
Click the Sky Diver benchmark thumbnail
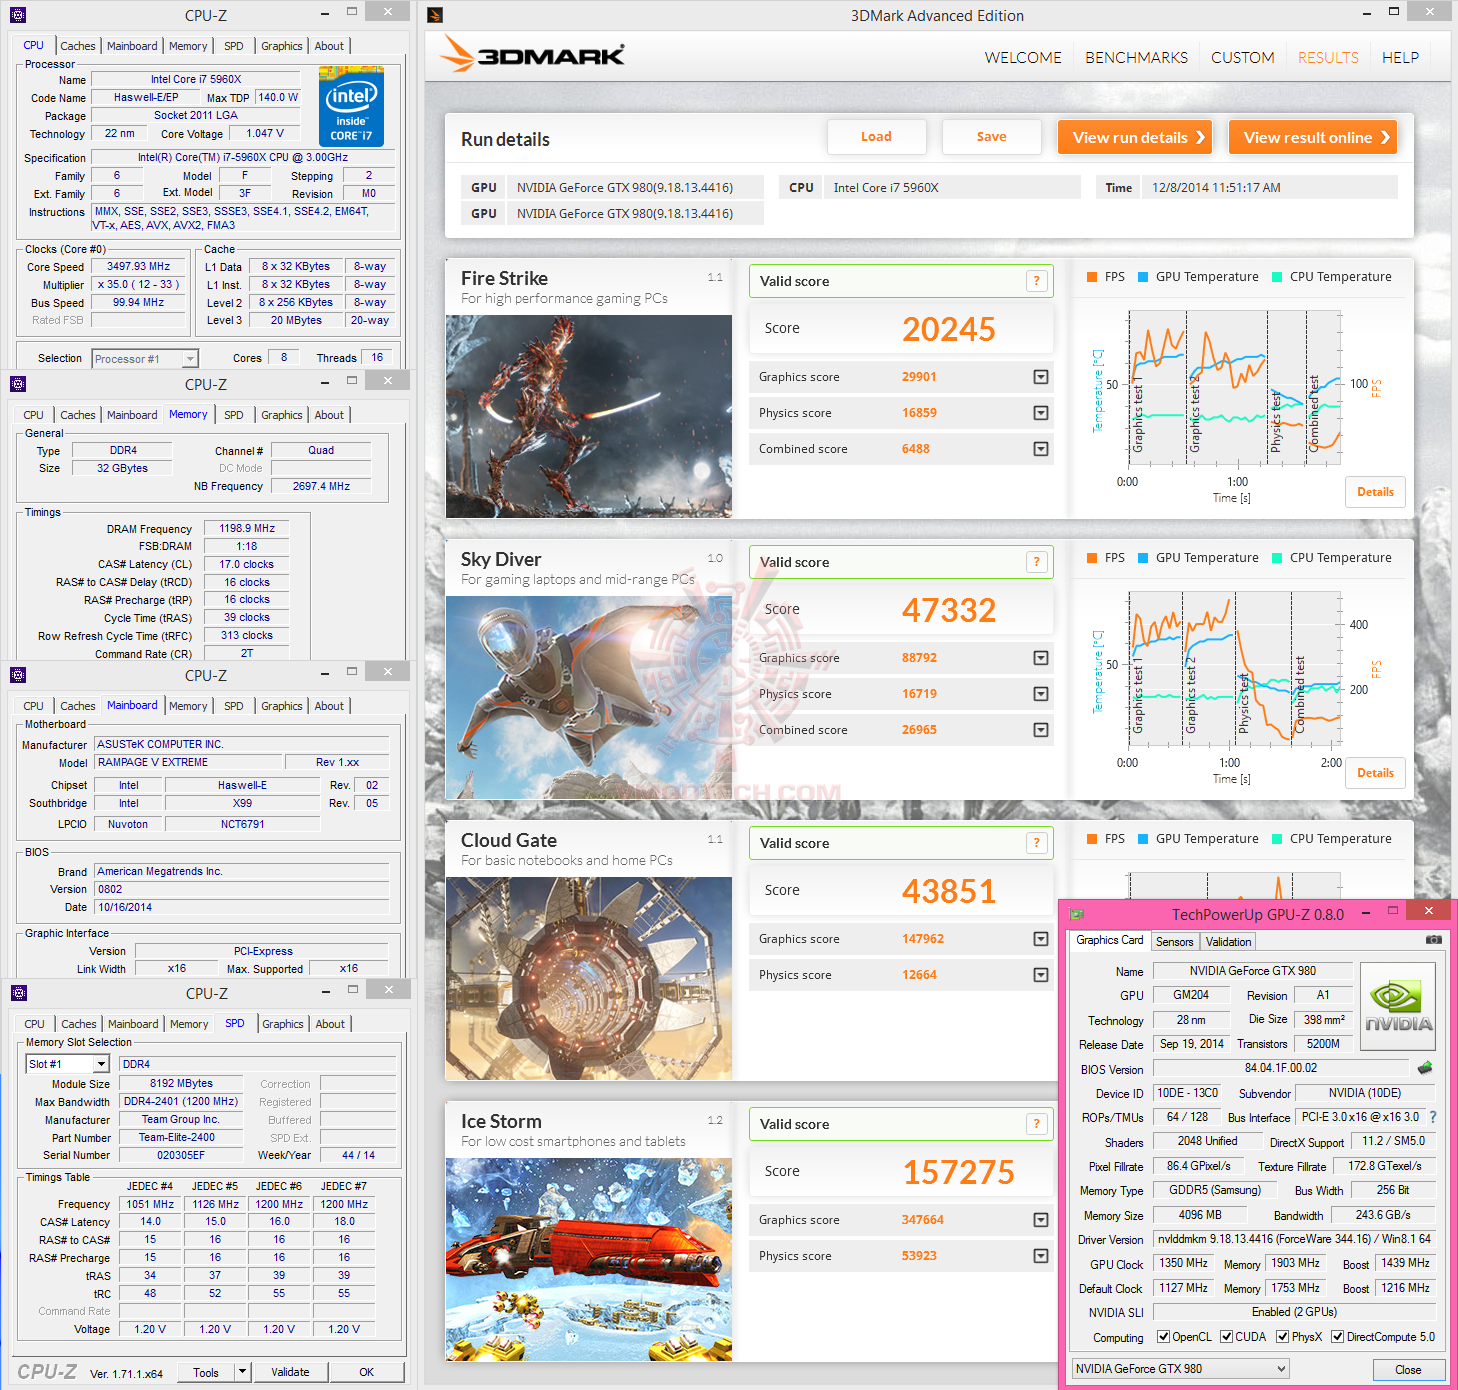(589, 697)
